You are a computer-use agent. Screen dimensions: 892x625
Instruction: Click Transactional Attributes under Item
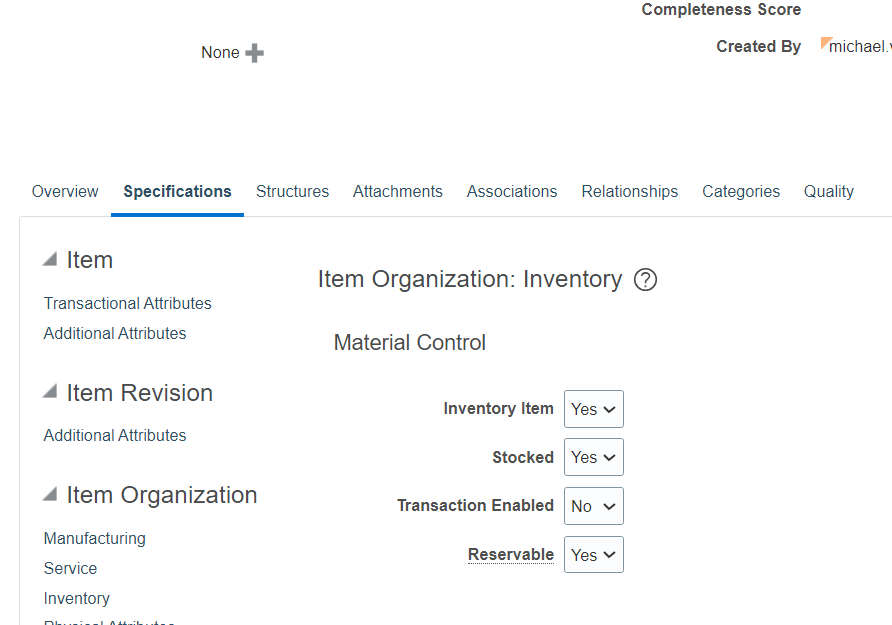click(127, 303)
